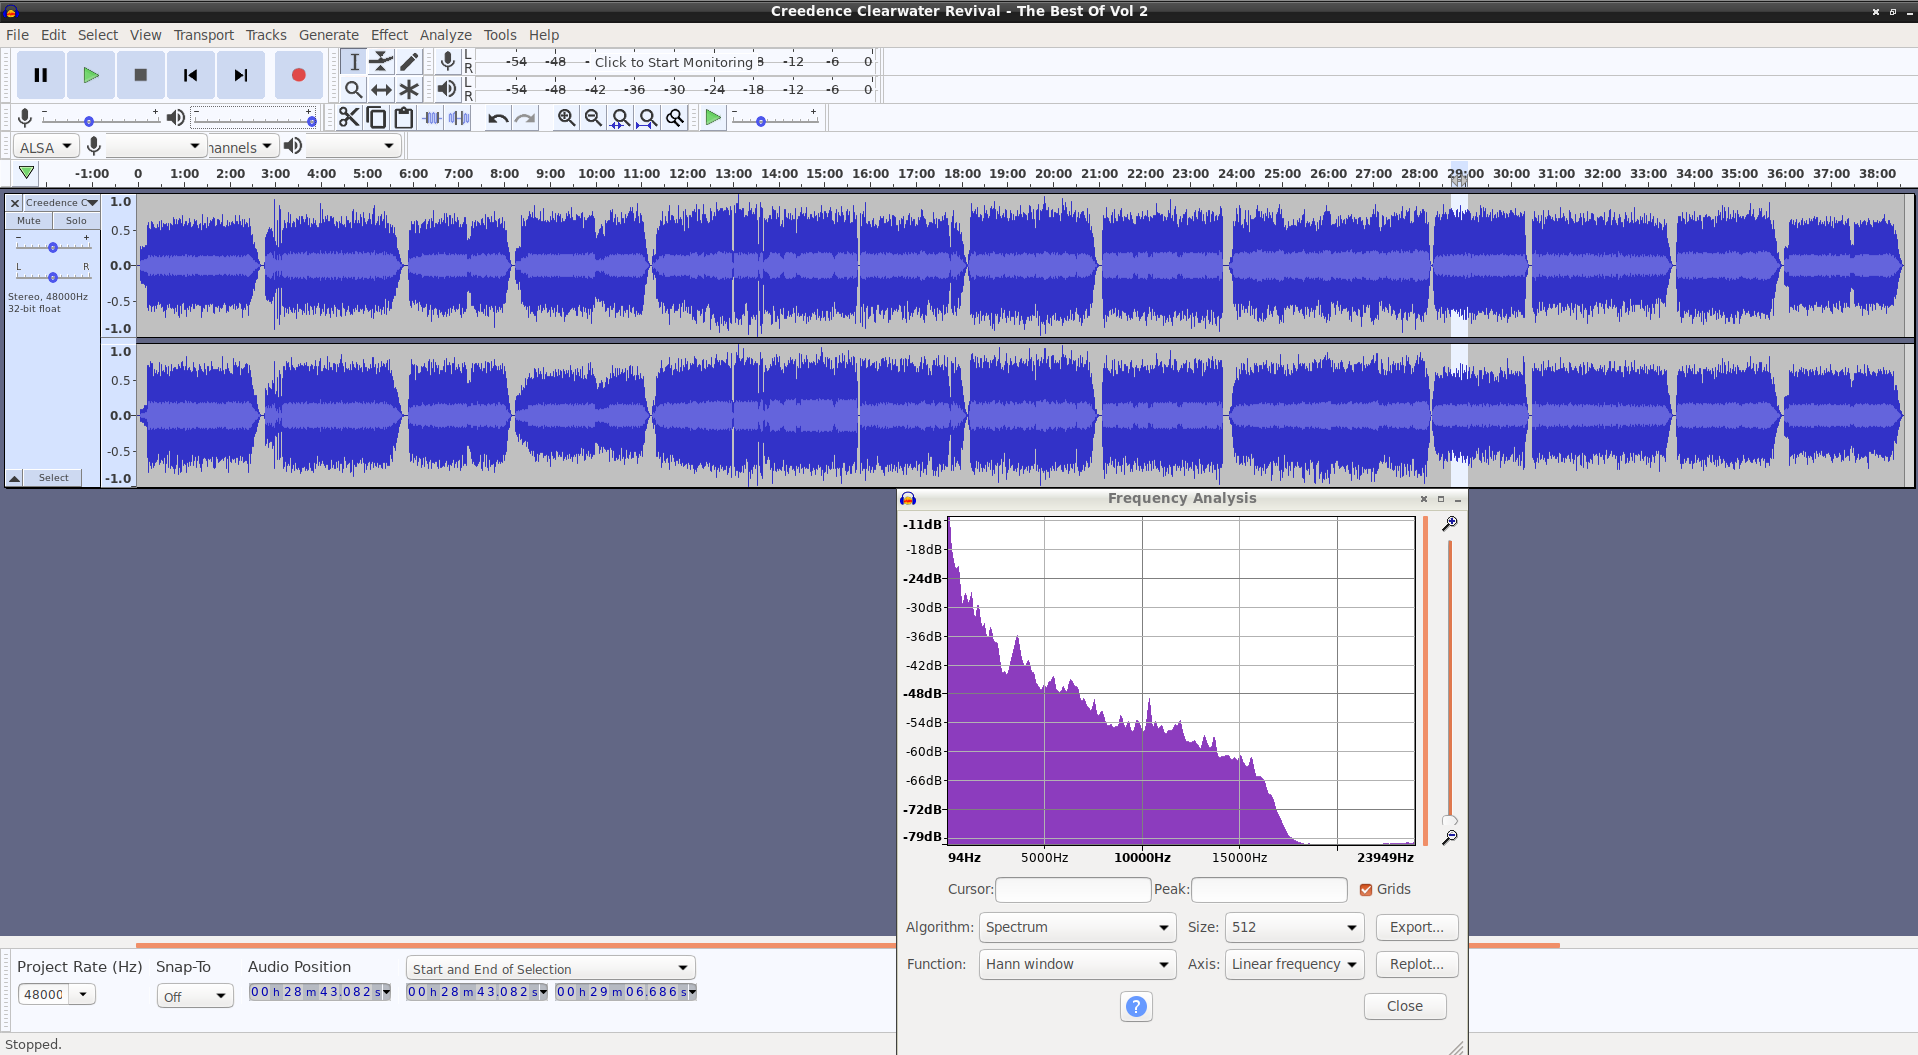This screenshot has height=1055, width=1918.
Task: Collapse the track with the arrow button
Action: click(15, 478)
